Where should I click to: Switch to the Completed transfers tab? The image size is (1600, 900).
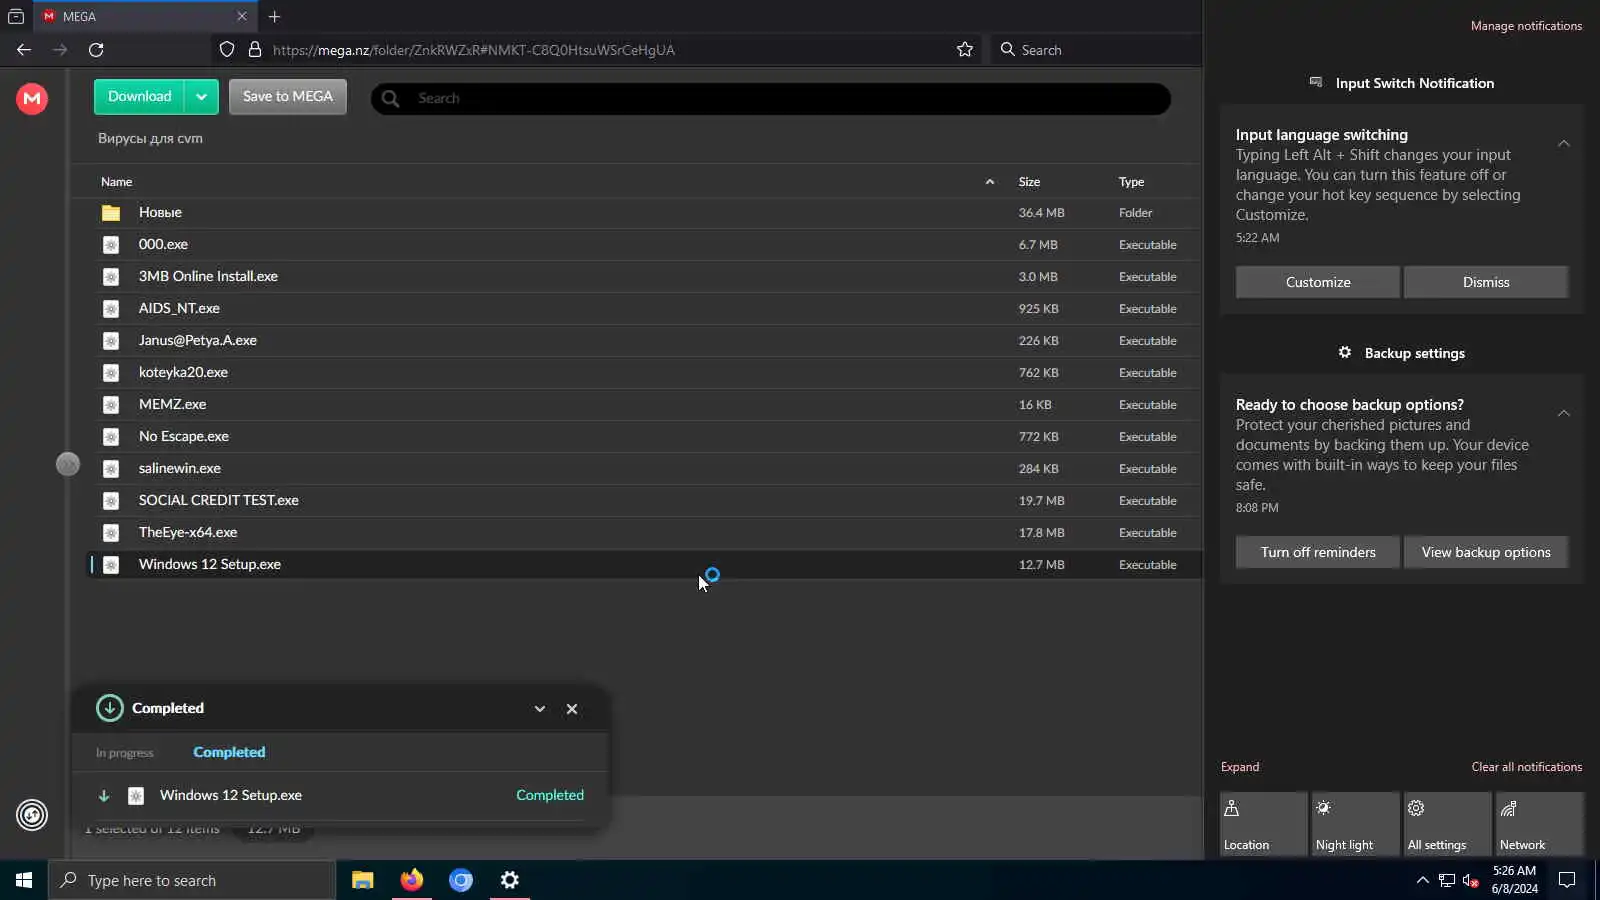[229, 752]
